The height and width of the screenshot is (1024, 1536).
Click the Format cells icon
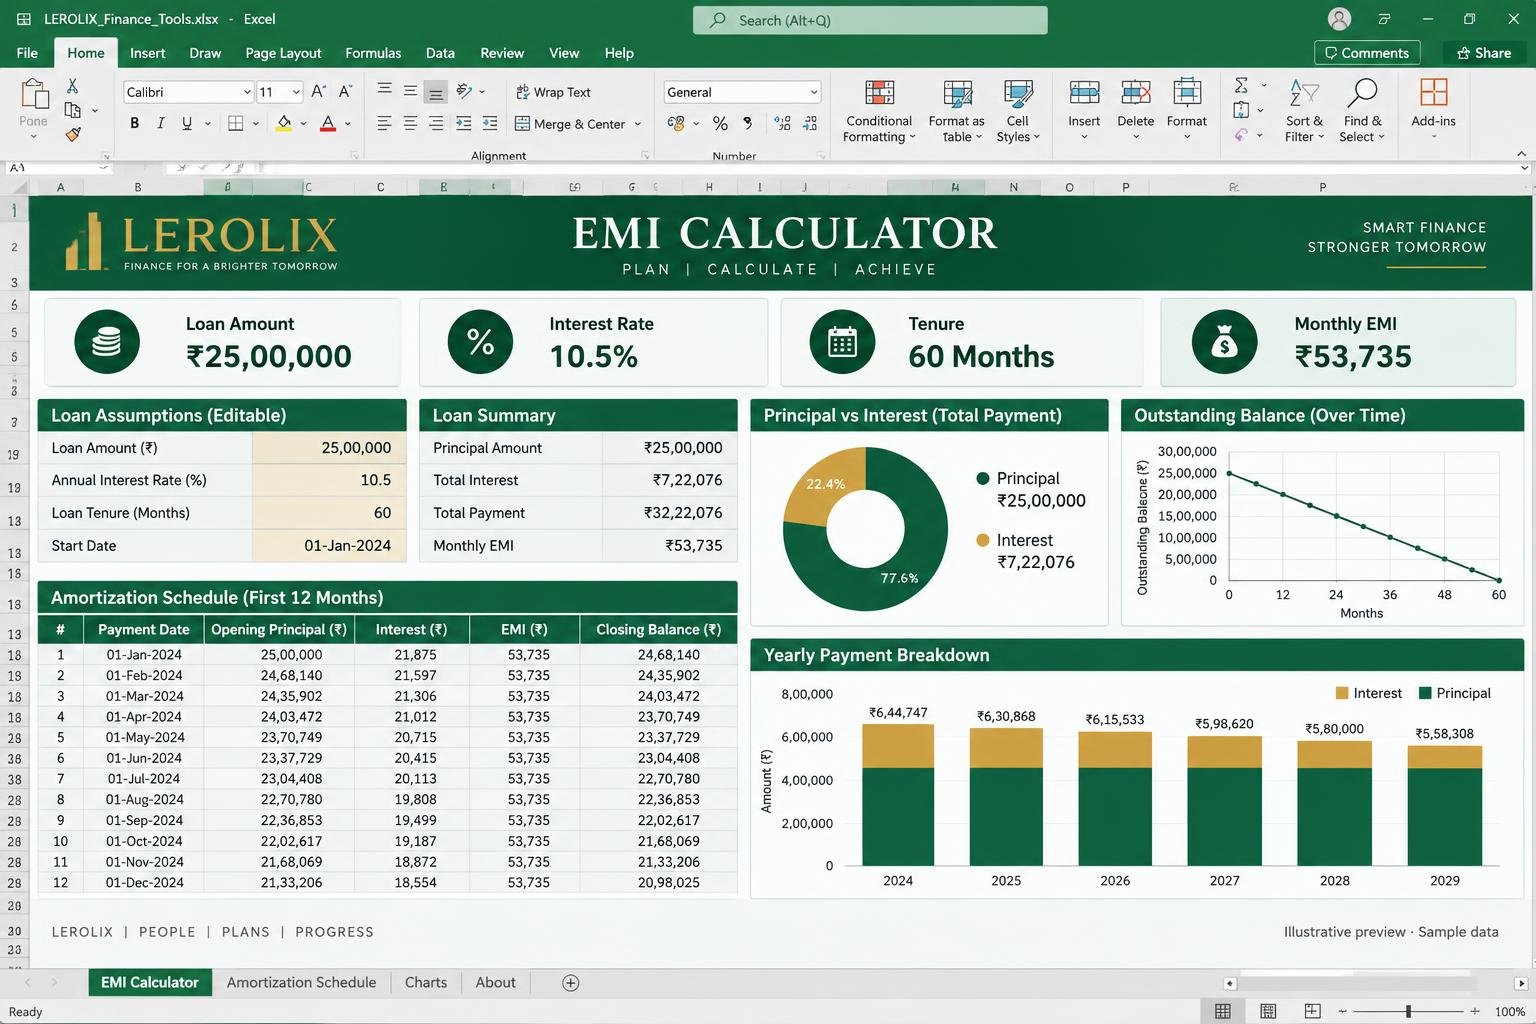pyautogui.click(x=1187, y=93)
